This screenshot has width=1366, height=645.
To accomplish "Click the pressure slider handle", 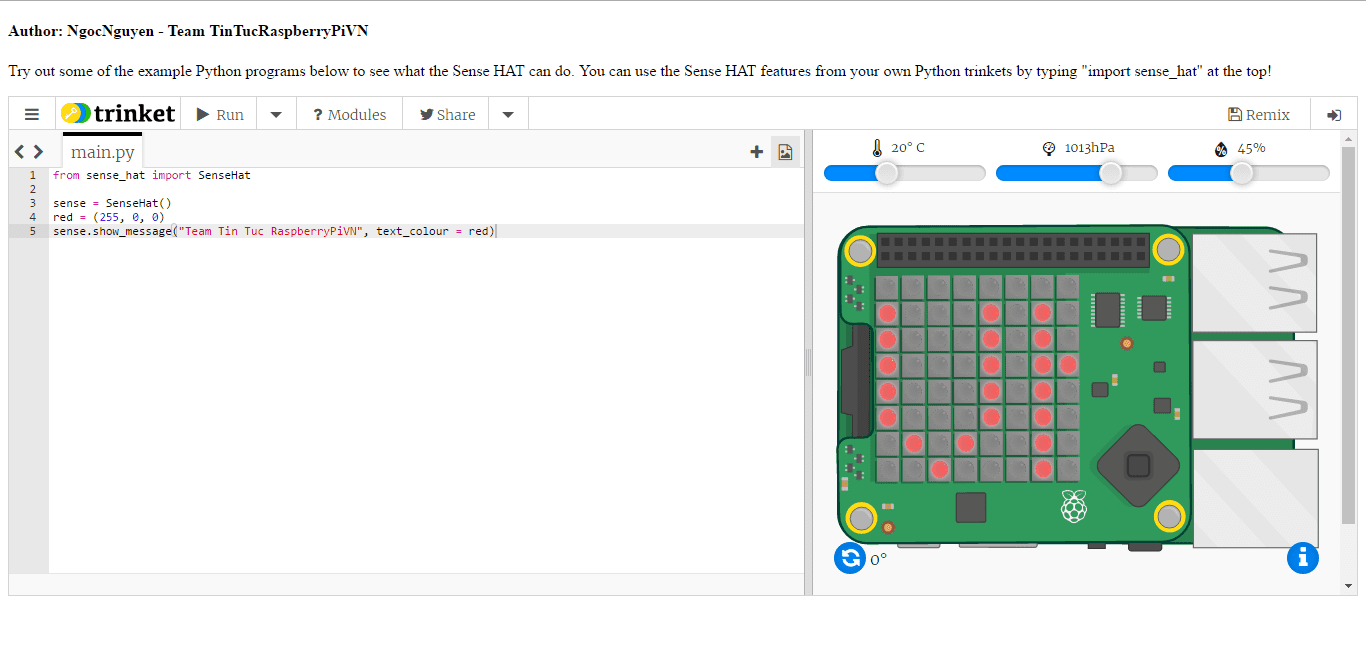I will [x=1110, y=173].
